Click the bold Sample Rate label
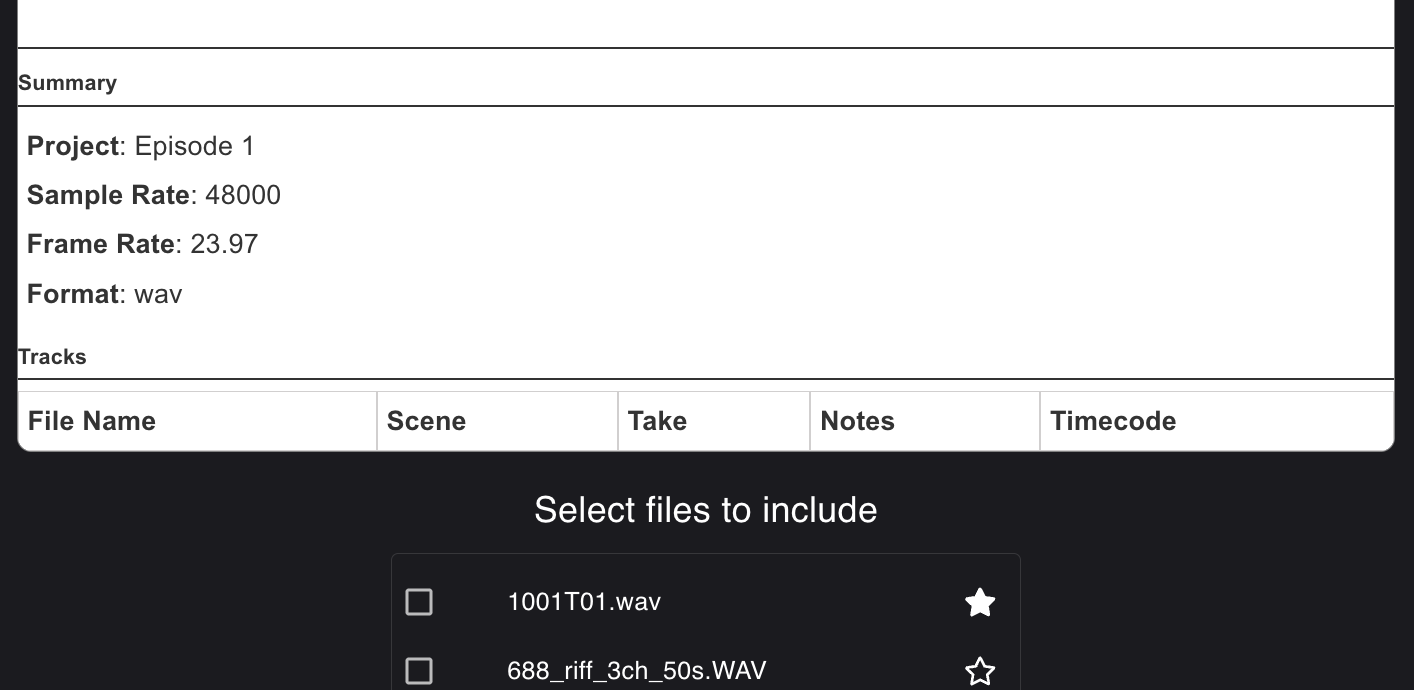This screenshot has width=1414, height=690. pos(108,195)
